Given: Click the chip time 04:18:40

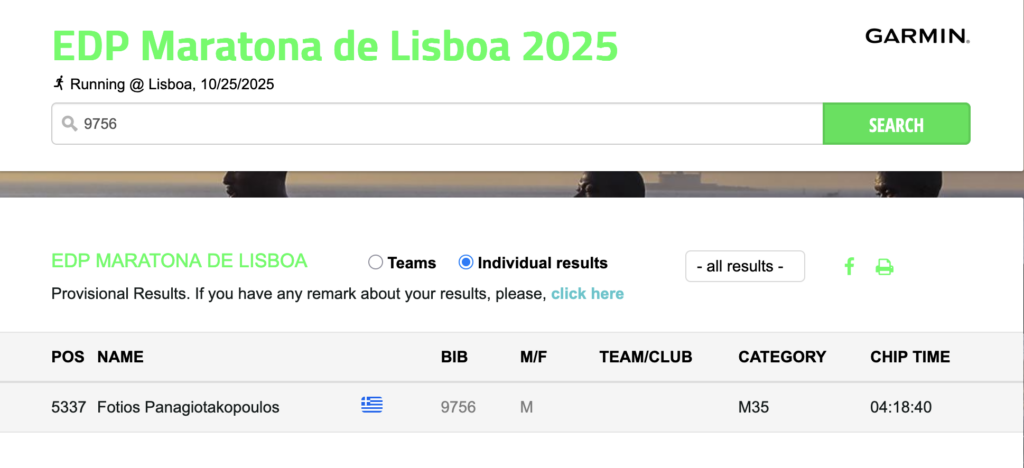Looking at the screenshot, I should coord(901,407).
